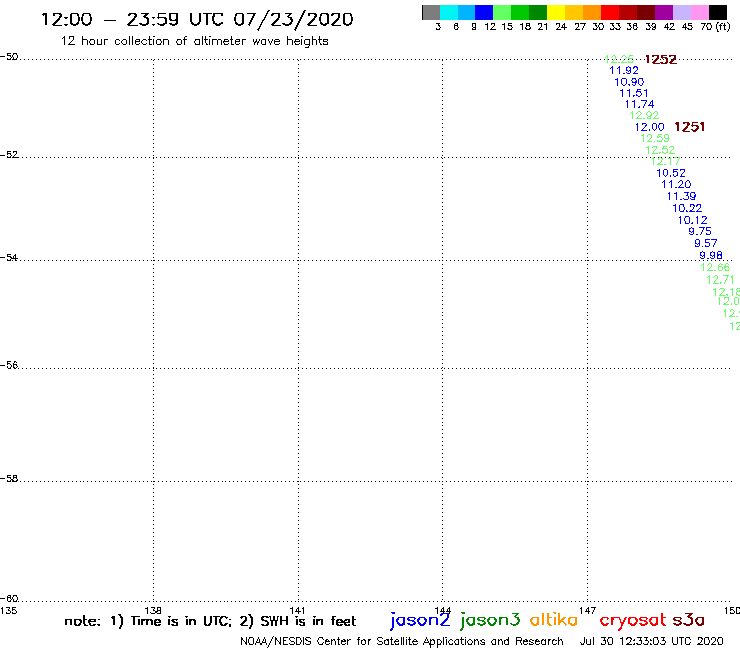The height and width of the screenshot is (650, 740).
Task: Click the 141 longitude axis label
Action: [298, 611]
